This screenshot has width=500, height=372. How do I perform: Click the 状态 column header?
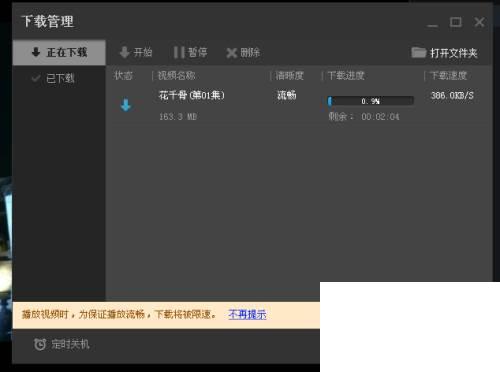click(123, 76)
